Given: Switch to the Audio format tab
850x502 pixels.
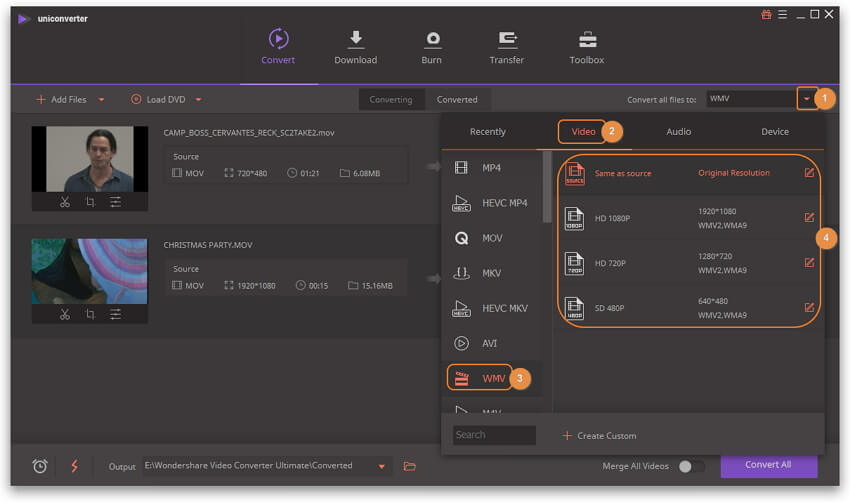Looking at the screenshot, I should [x=678, y=132].
